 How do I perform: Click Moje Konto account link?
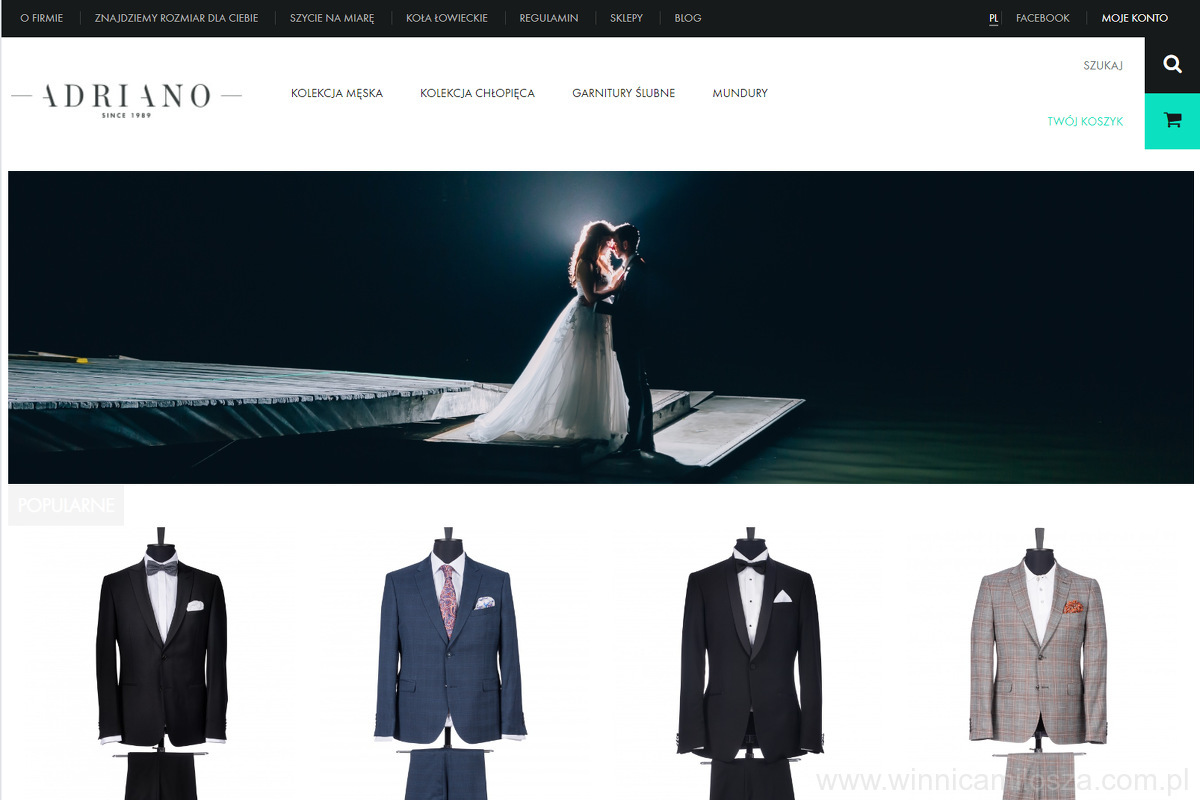[x=1134, y=18]
